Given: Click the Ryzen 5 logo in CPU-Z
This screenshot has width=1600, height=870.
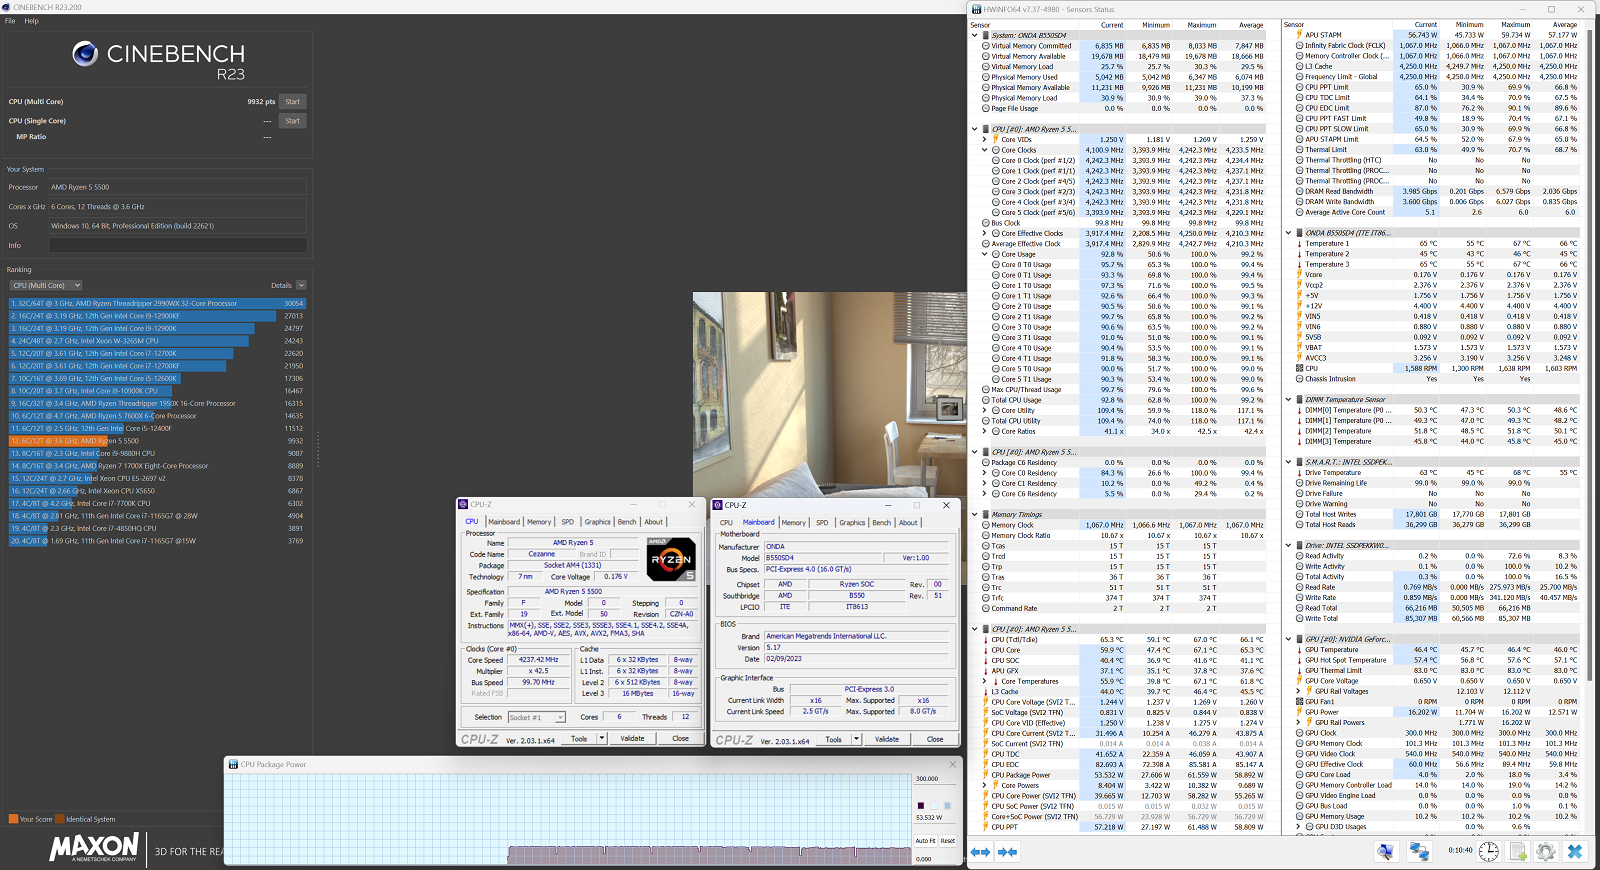Looking at the screenshot, I should pyautogui.click(x=671, y=559).
